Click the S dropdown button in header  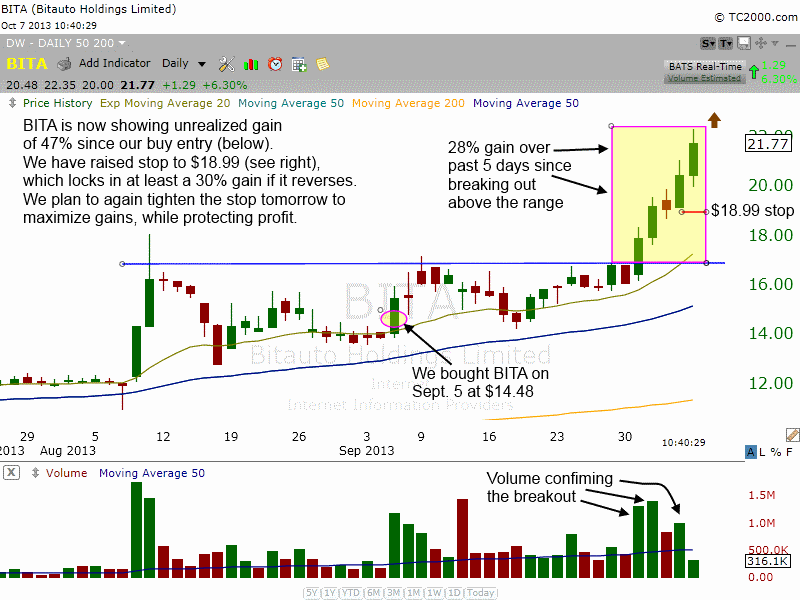point(708,43)
